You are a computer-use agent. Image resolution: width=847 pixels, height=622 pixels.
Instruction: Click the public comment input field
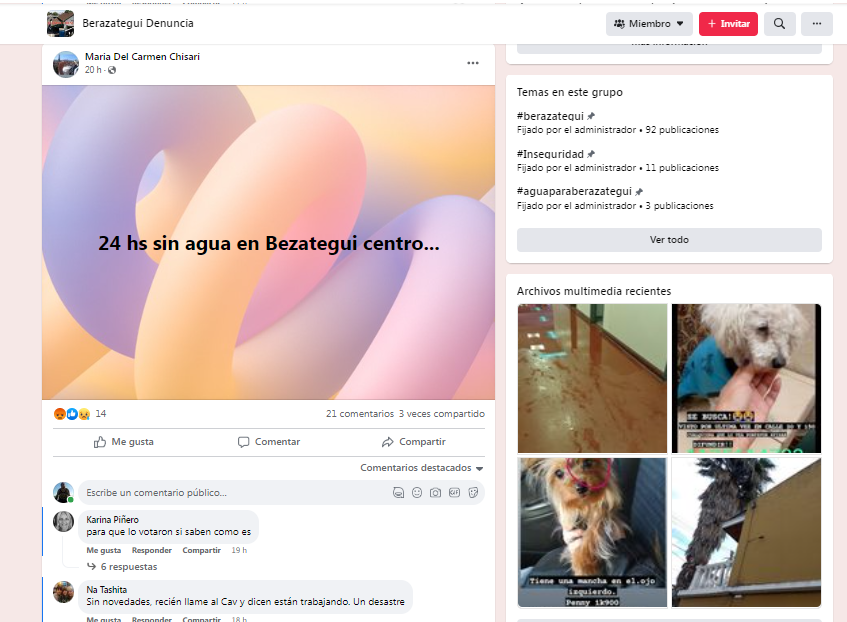tap(235, 493)
